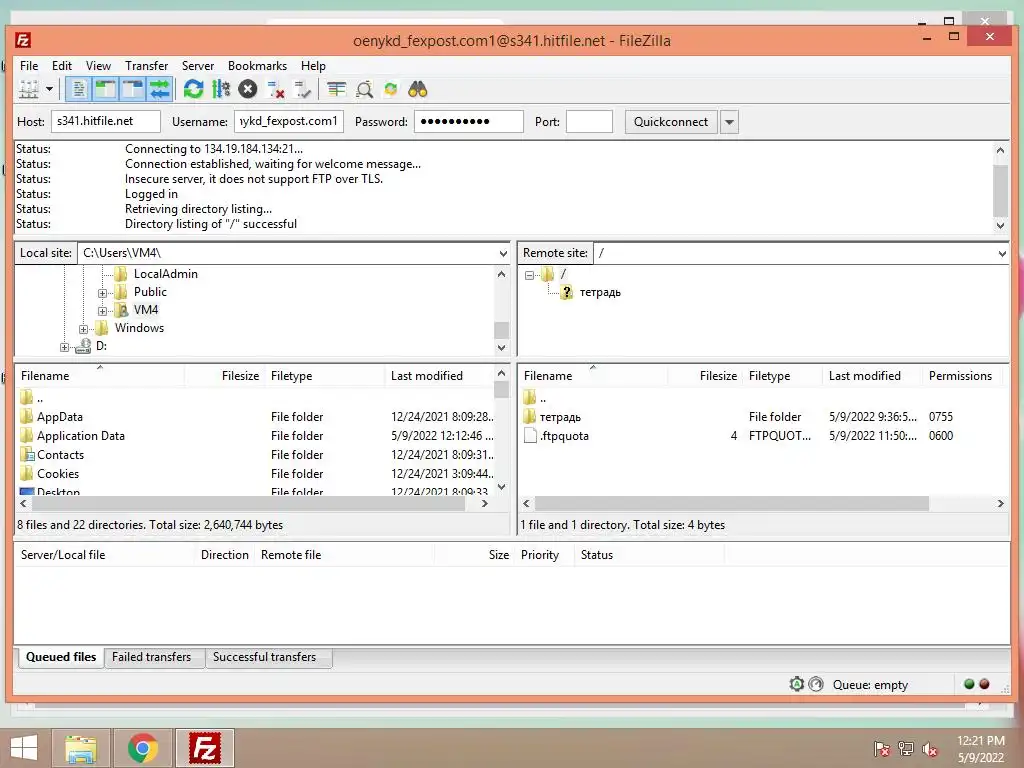
Task: Click remote file list horizontal scrollbar
Action: pos(731,504)
